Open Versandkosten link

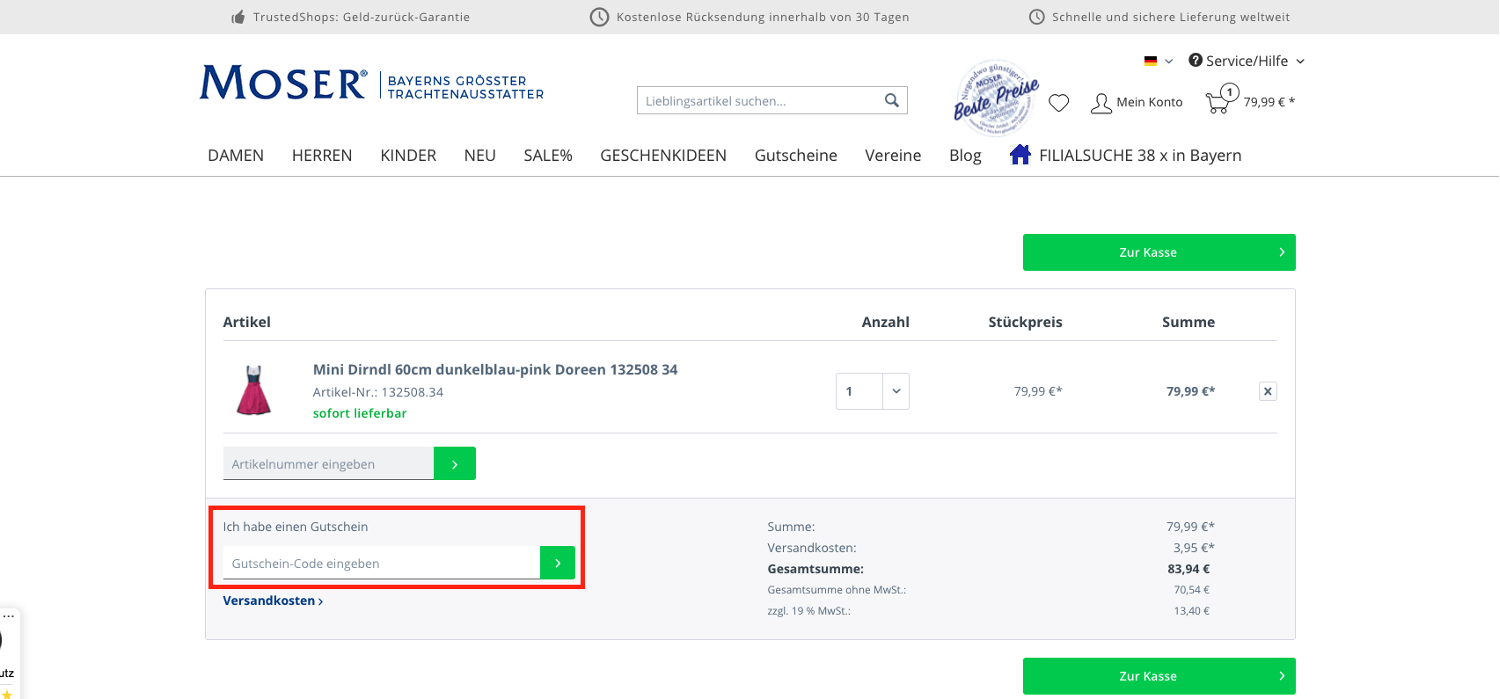(x=273, y=601)
